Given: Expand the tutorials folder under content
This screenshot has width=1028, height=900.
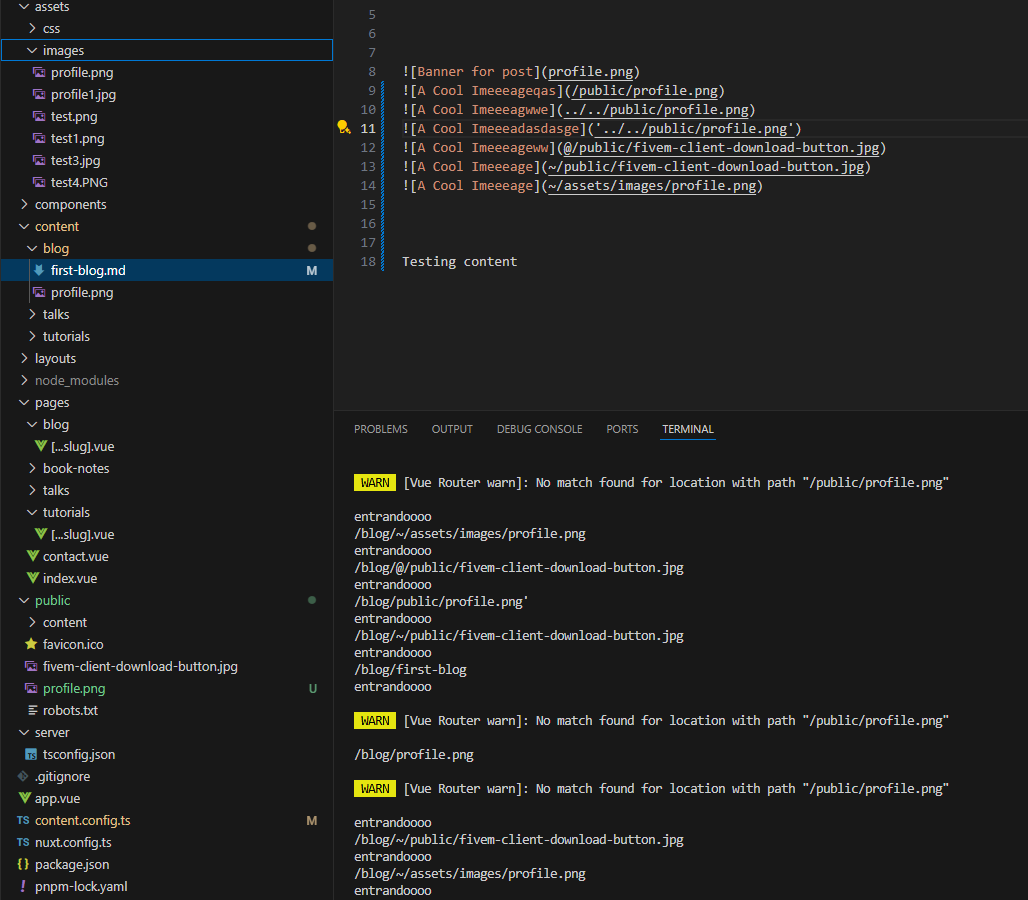Looking at the screenshot, I should pyautogui.click(x=32, y=336).
